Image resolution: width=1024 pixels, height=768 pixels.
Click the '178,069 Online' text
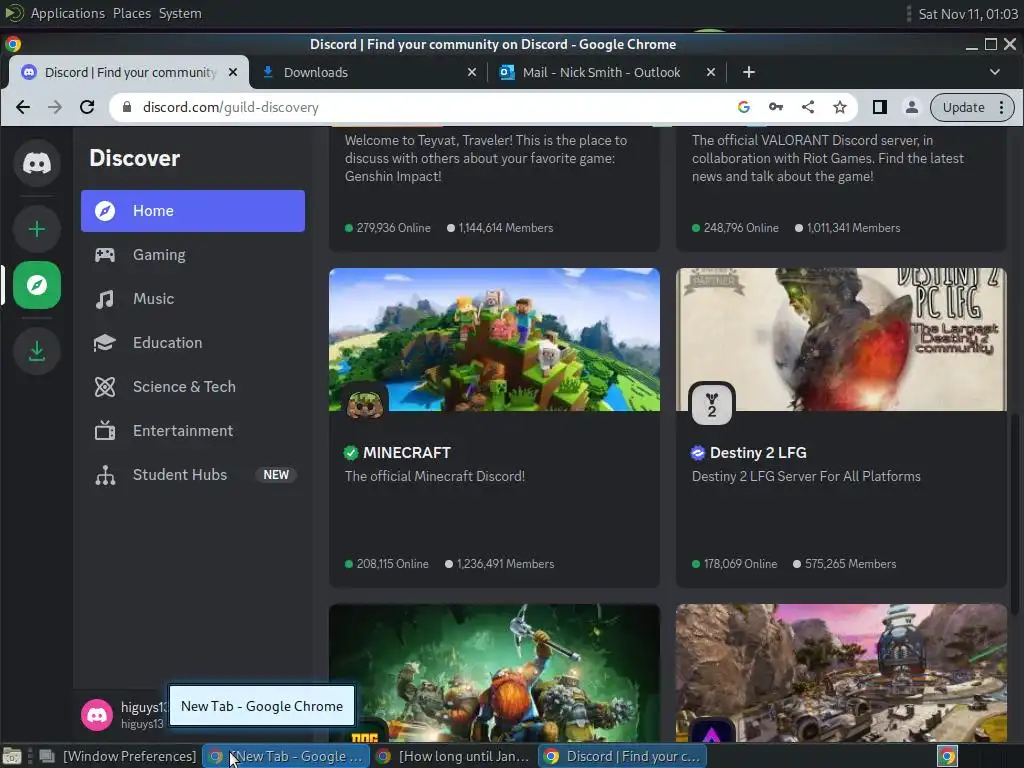tap(740, 564)
